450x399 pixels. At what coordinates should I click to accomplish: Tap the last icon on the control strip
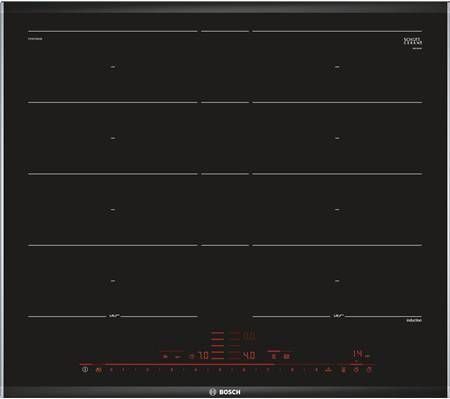point(369,370)
